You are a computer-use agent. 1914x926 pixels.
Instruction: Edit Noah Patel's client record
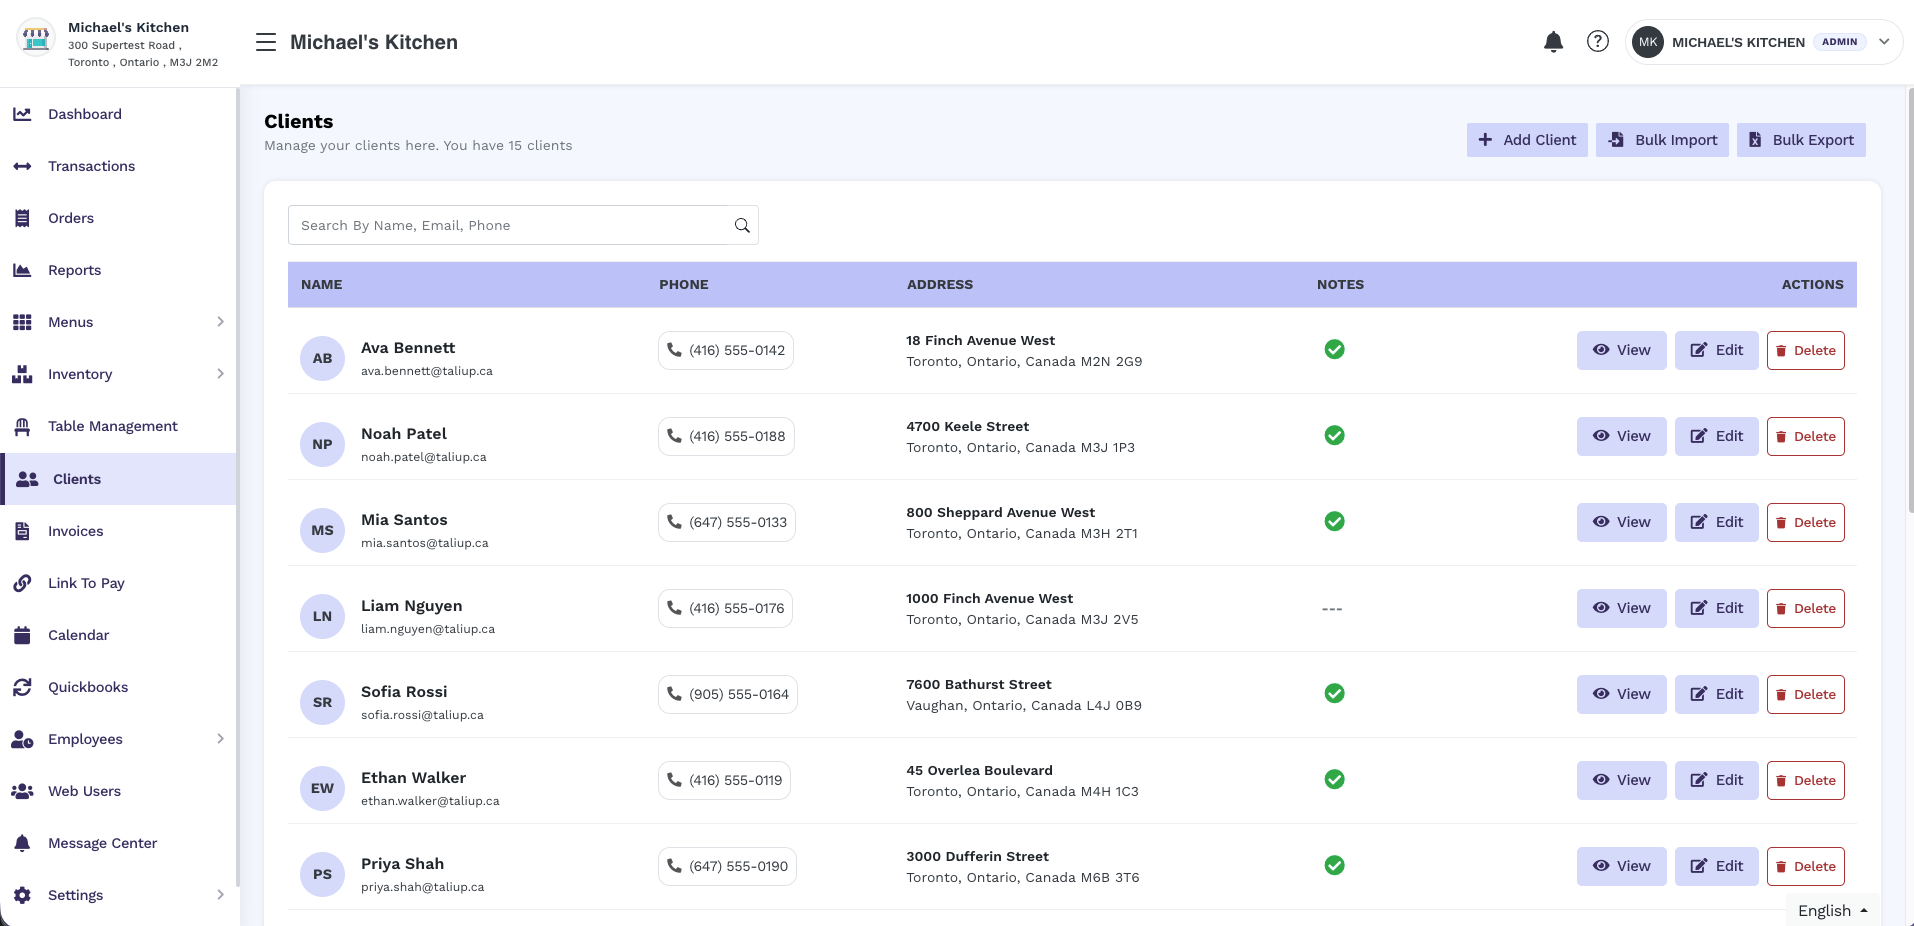click(x=1716, y=436)
